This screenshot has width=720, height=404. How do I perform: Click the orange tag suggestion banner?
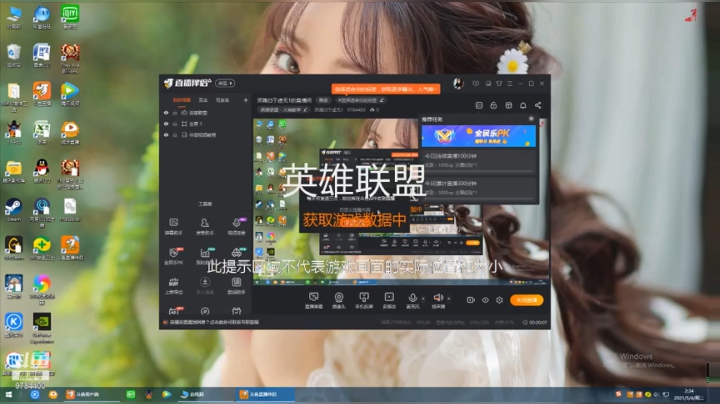pos(386,89)
